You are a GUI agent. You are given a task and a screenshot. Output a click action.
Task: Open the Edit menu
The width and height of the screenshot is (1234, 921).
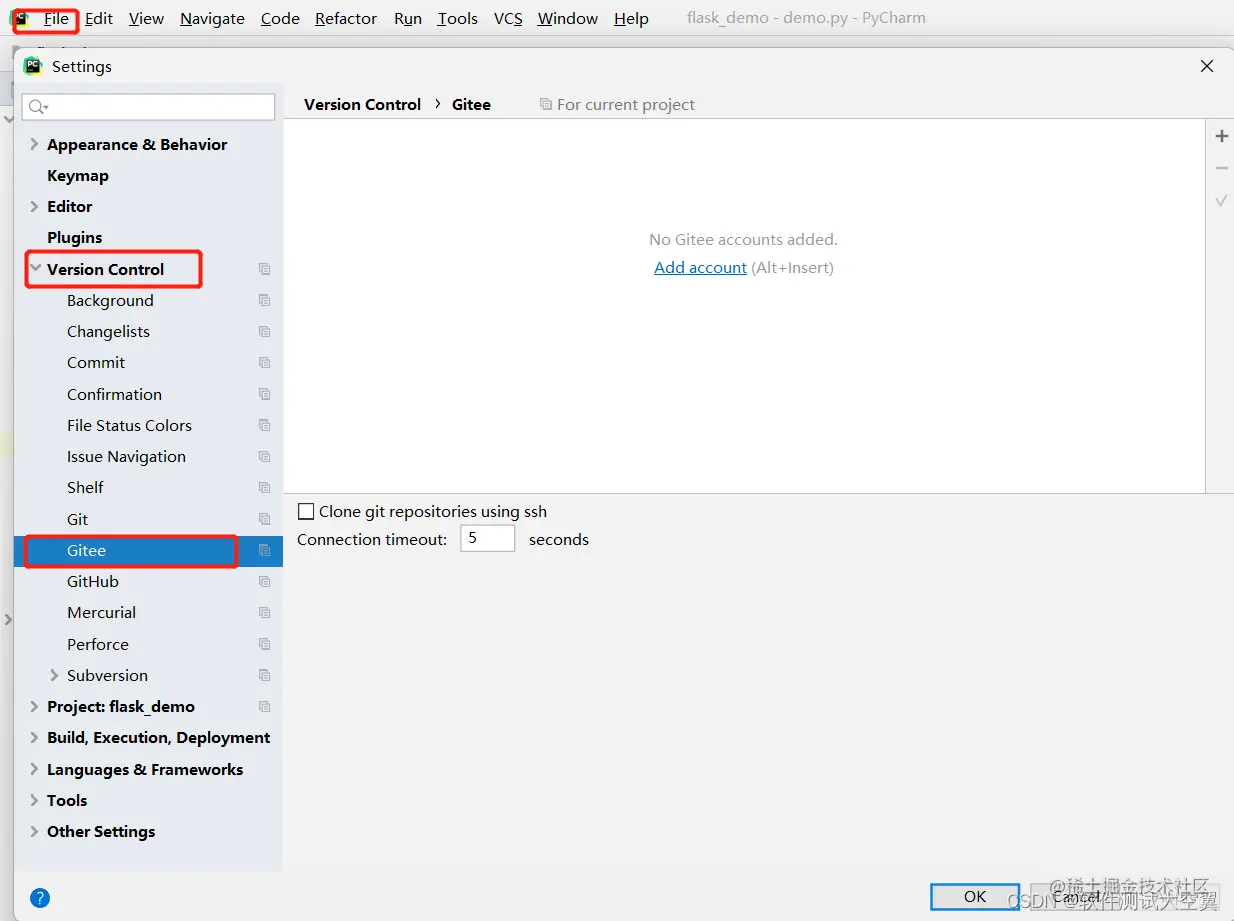(x=98, y=18)
